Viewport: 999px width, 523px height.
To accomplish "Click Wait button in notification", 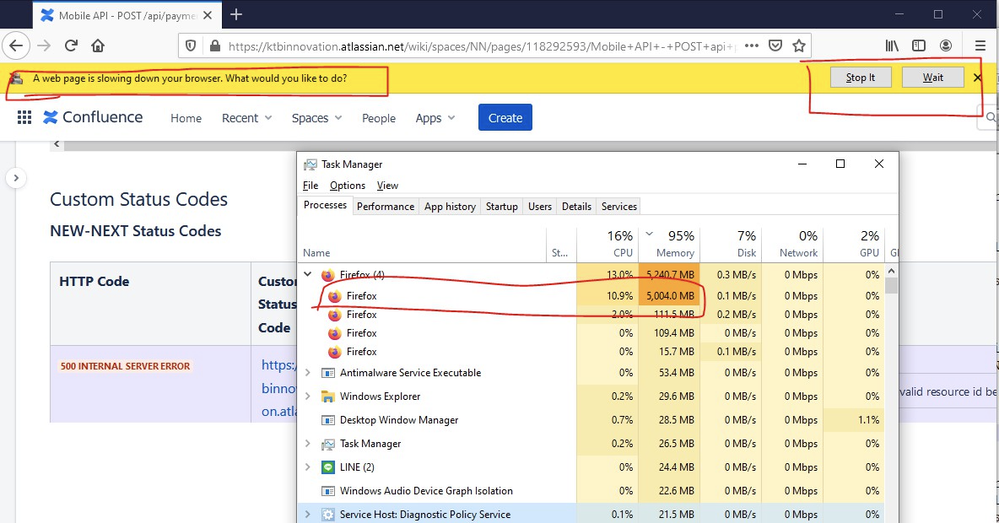I will [933, 78].
